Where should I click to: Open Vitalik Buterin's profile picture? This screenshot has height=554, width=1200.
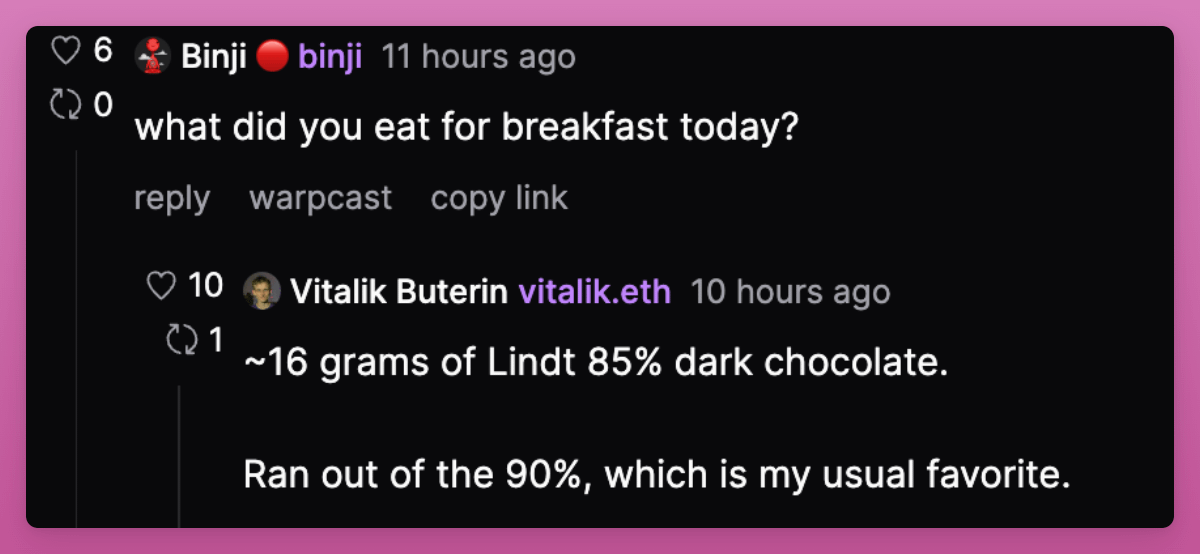262,291
